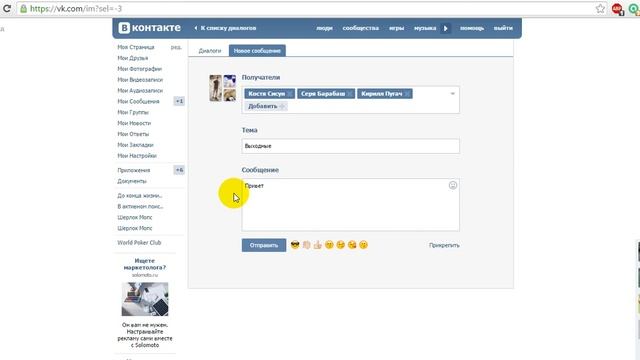Click the ВКонтакте logo
Viewport: 640px width, 360px height.
click(x=149, y=28)
